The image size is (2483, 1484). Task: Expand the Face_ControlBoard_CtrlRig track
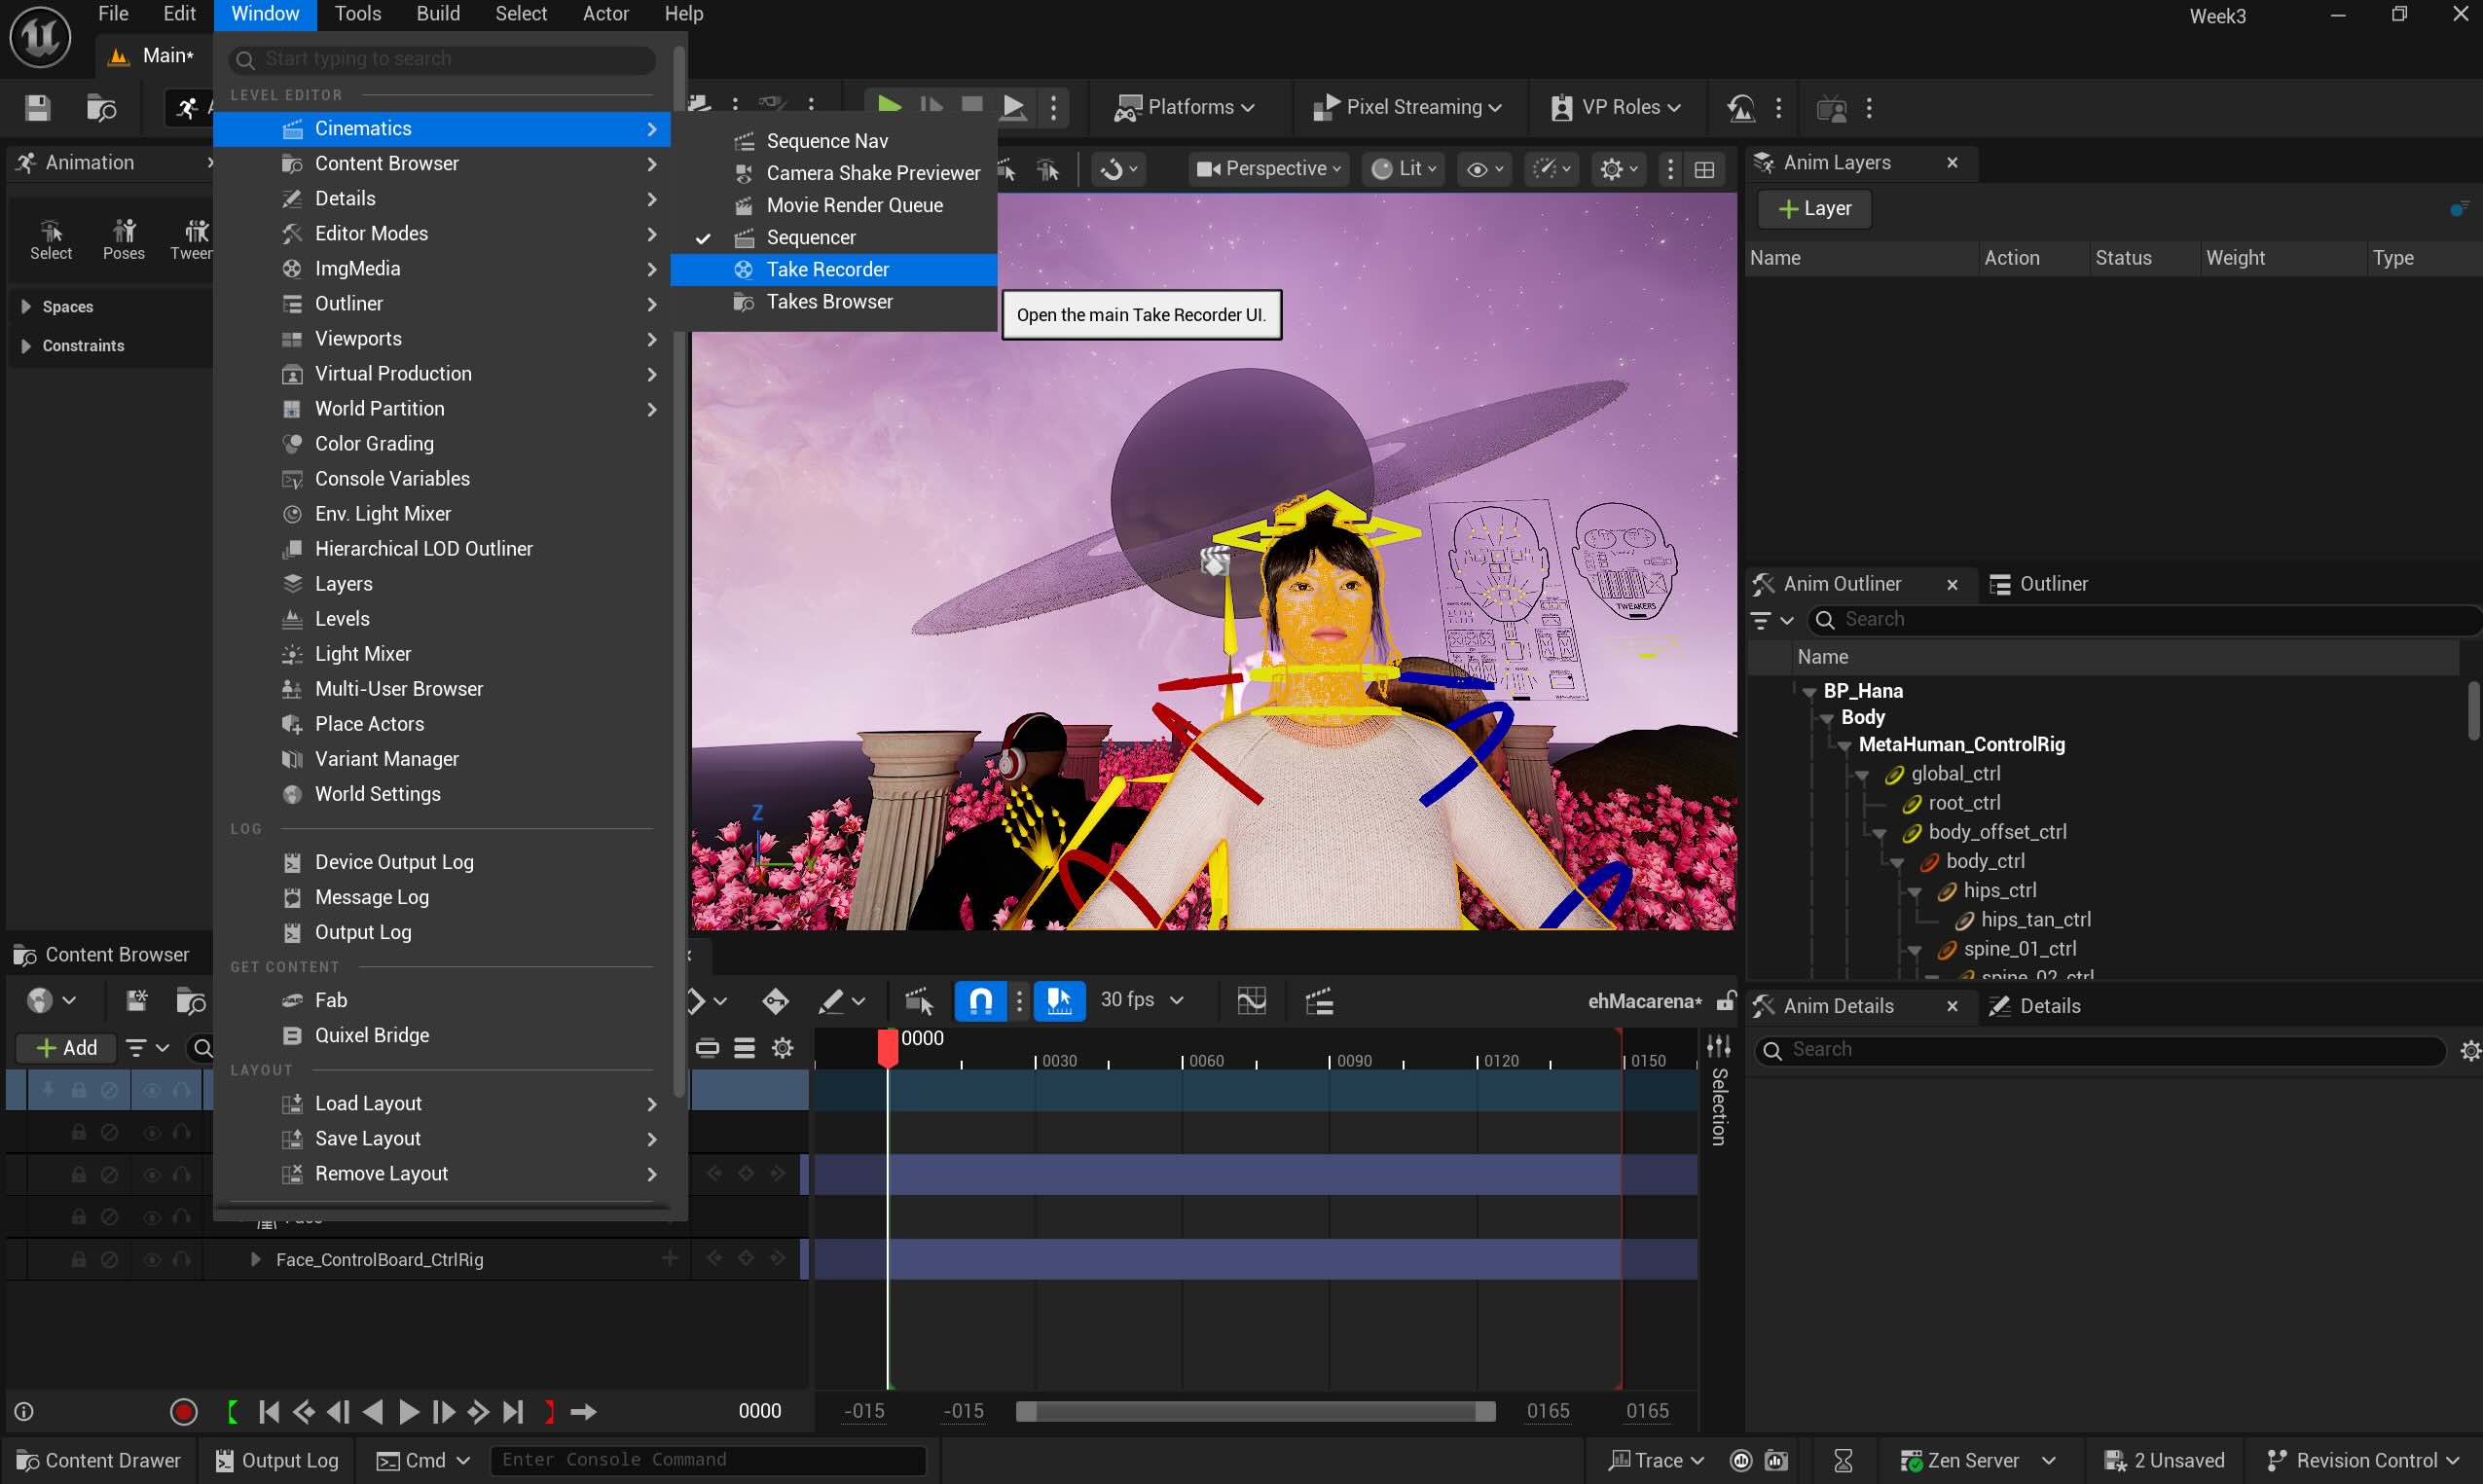(x=255, y=1259)
